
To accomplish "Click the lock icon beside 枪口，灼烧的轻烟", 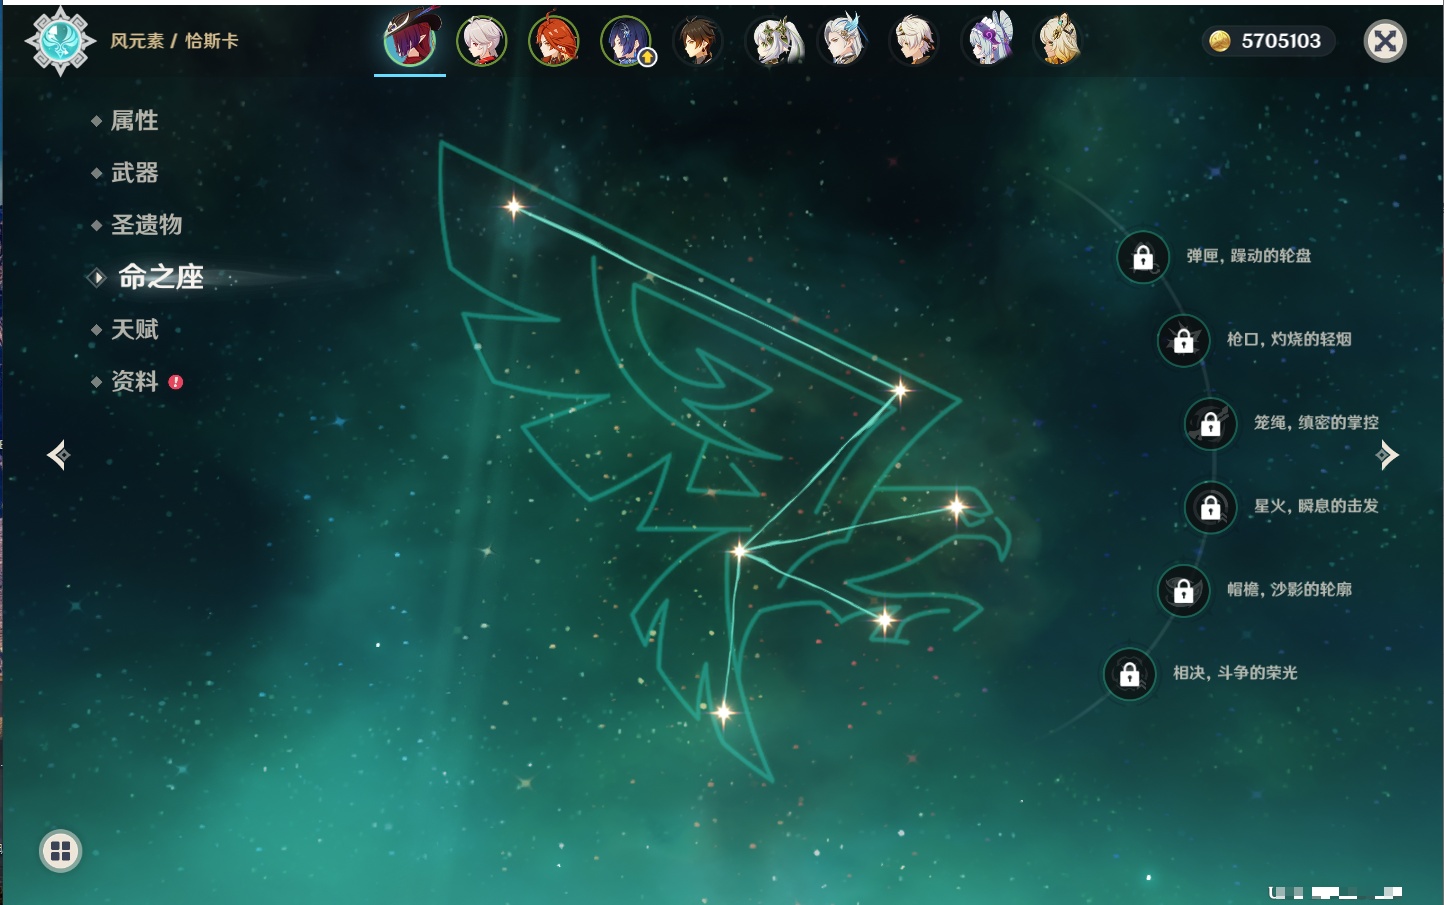I will (x=1184, y=341).
